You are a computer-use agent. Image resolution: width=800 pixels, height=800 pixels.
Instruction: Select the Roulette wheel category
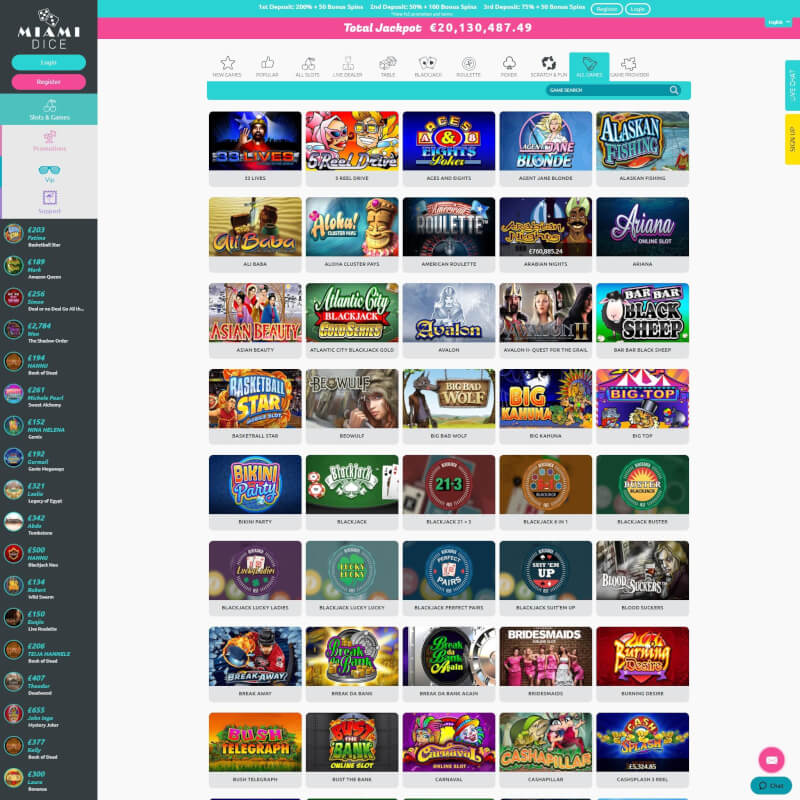(468, 66)
